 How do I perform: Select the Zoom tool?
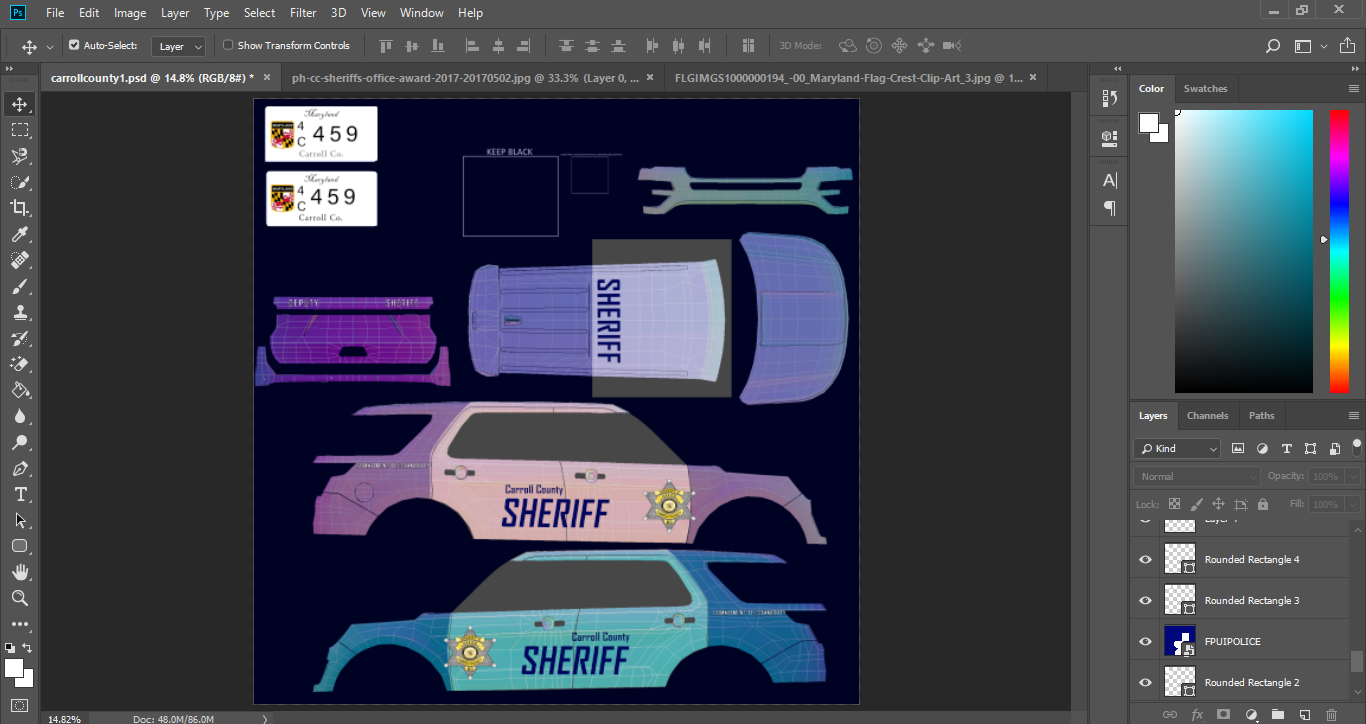pos(19,598)
